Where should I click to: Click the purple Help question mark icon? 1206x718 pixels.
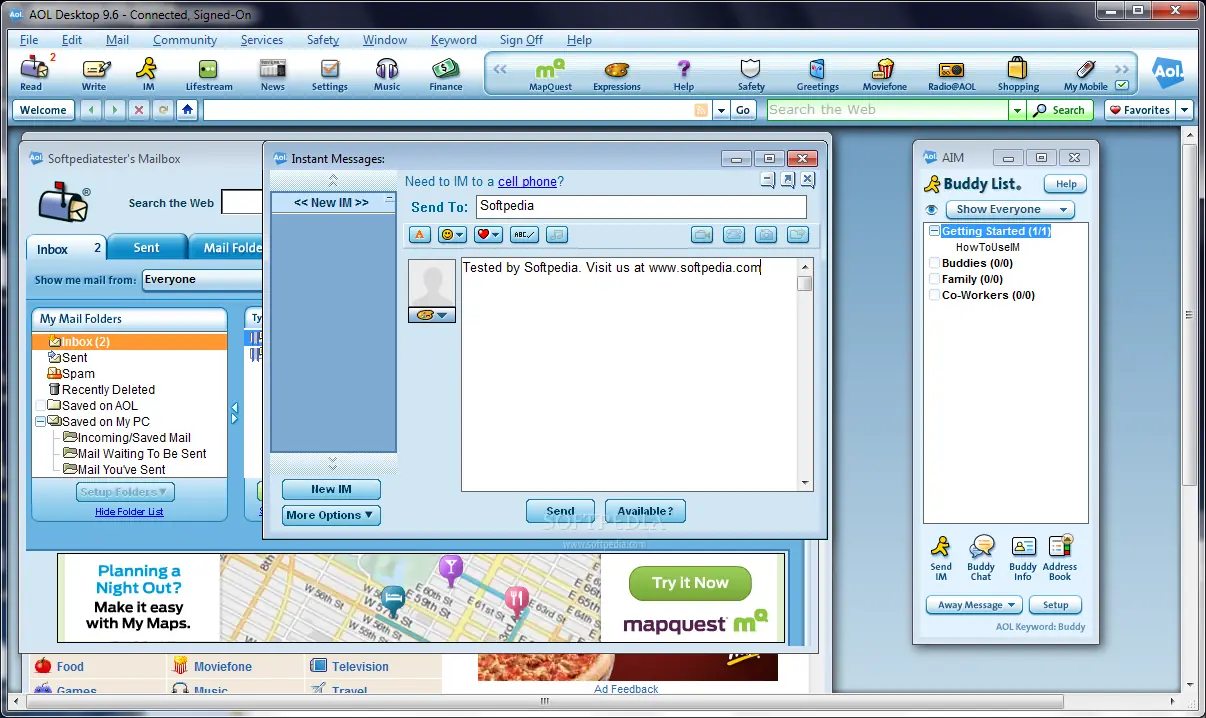684,74
